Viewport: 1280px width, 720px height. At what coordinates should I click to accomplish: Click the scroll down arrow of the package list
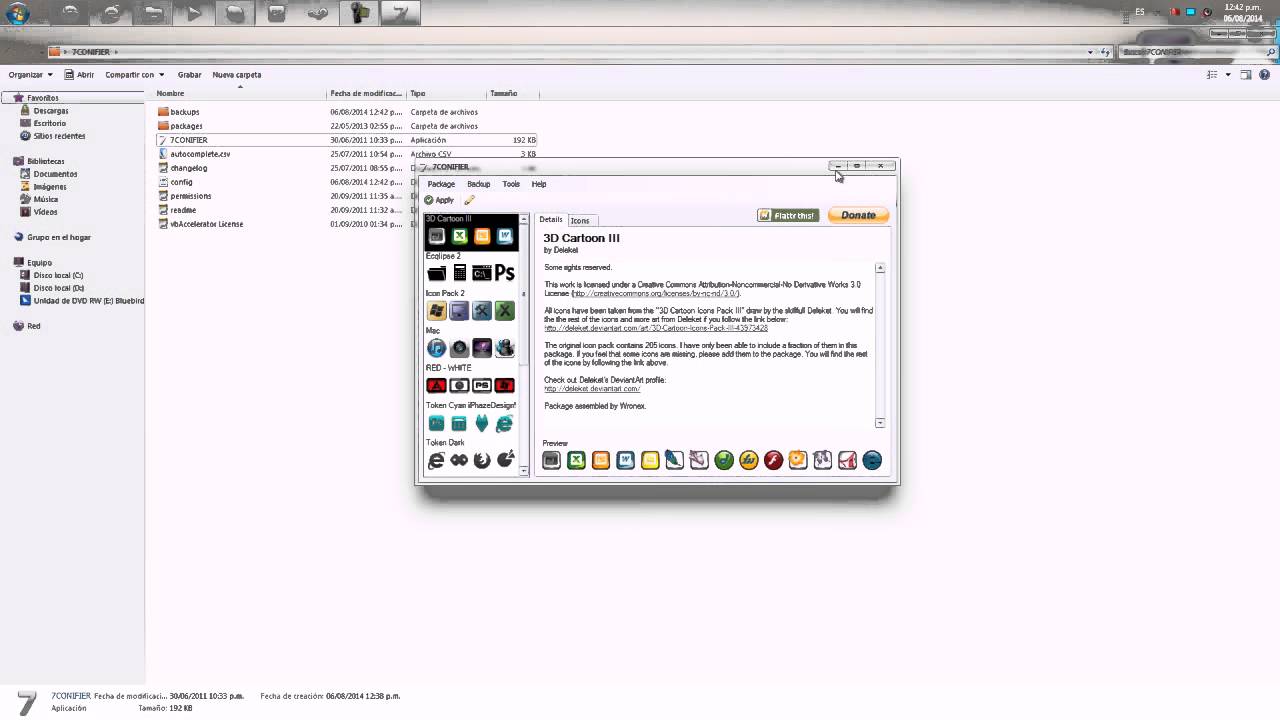[524, 470]
